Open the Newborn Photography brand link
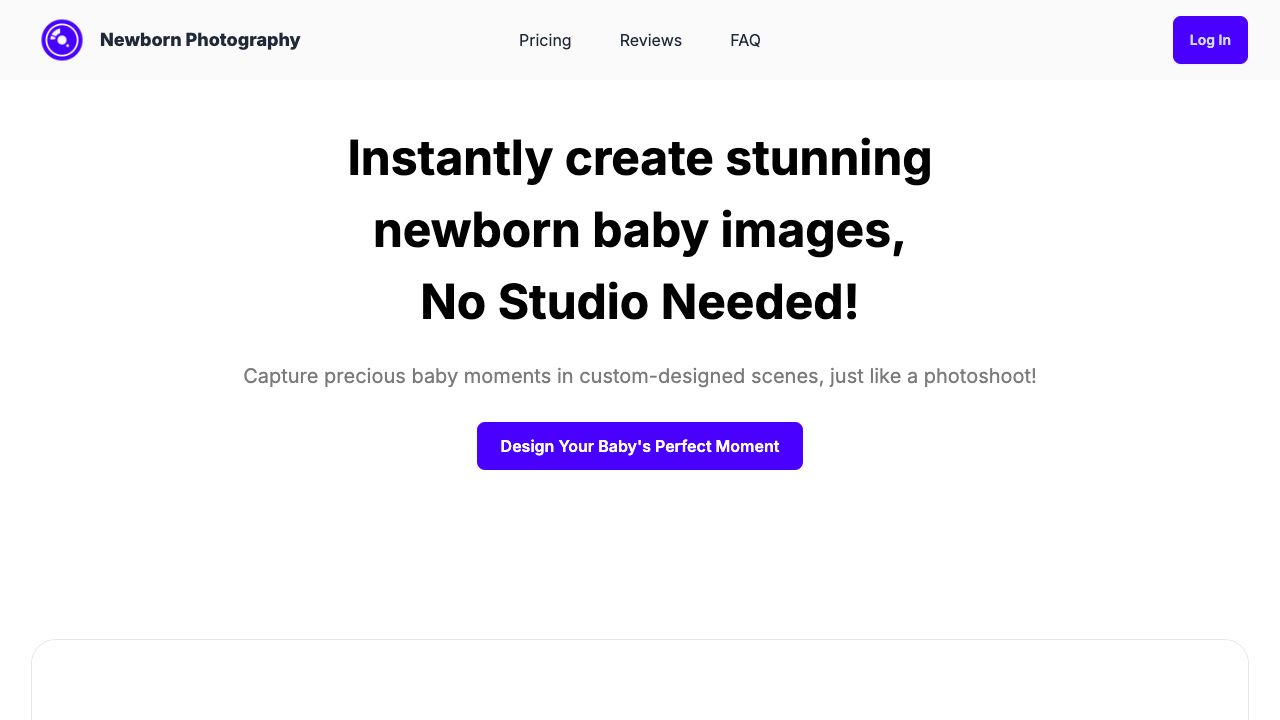 [200, 40]
